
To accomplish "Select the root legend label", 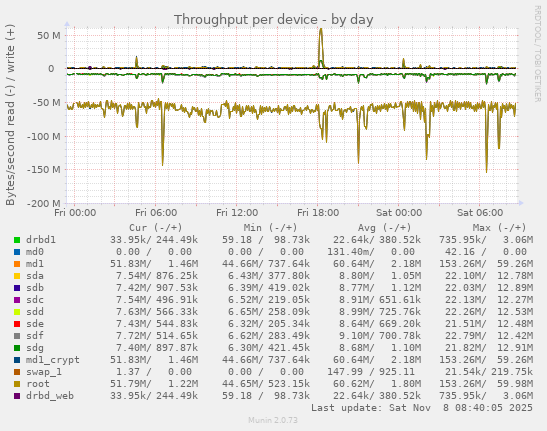I will point(38,384).
